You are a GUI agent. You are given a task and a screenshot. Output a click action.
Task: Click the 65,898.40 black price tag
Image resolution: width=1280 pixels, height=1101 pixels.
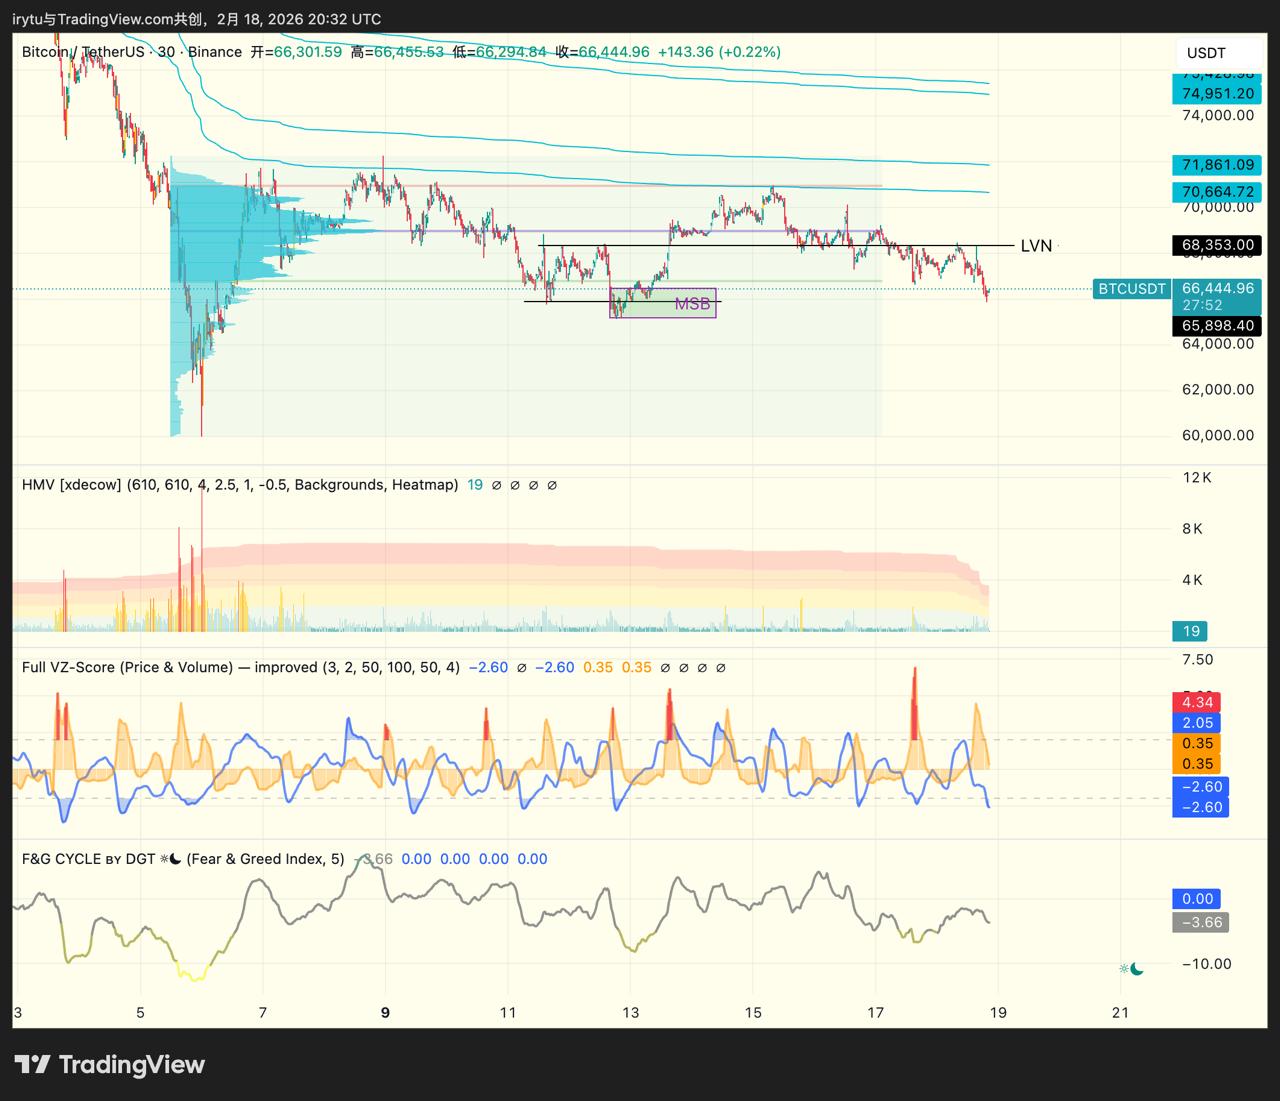1217,326
